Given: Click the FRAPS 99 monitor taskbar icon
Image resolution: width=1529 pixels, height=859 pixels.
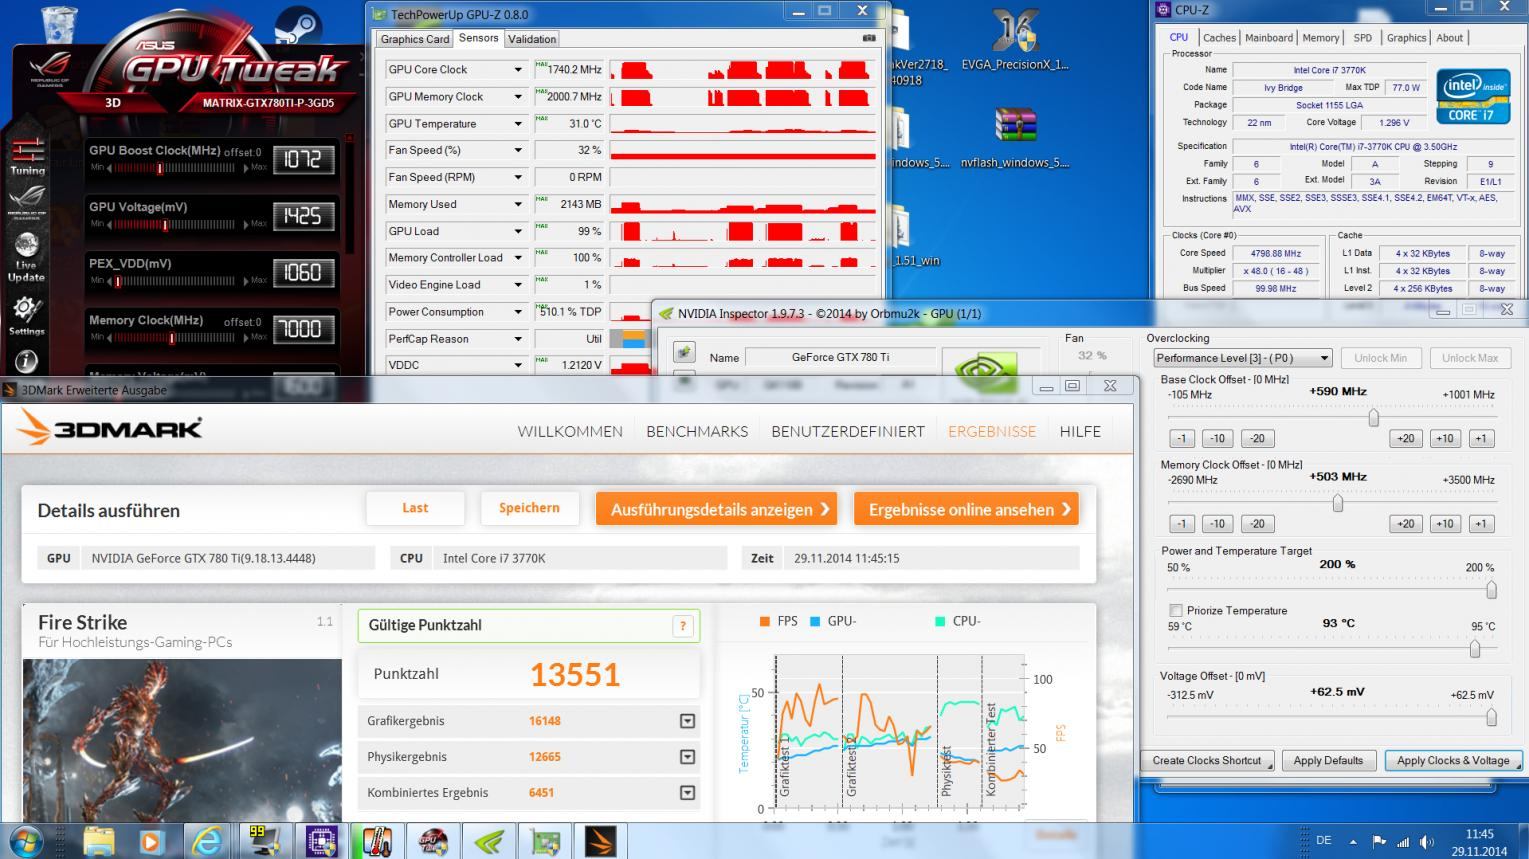Looking at the screenshot, I should (264, 841).
